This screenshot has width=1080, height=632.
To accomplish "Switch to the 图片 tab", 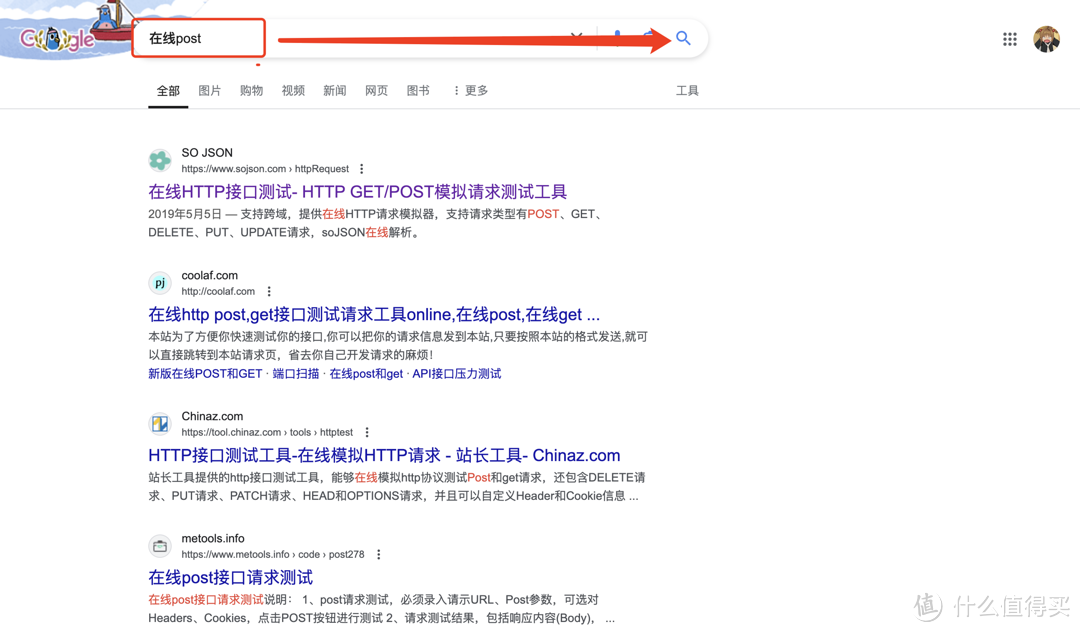I will (x=210, y=90).
